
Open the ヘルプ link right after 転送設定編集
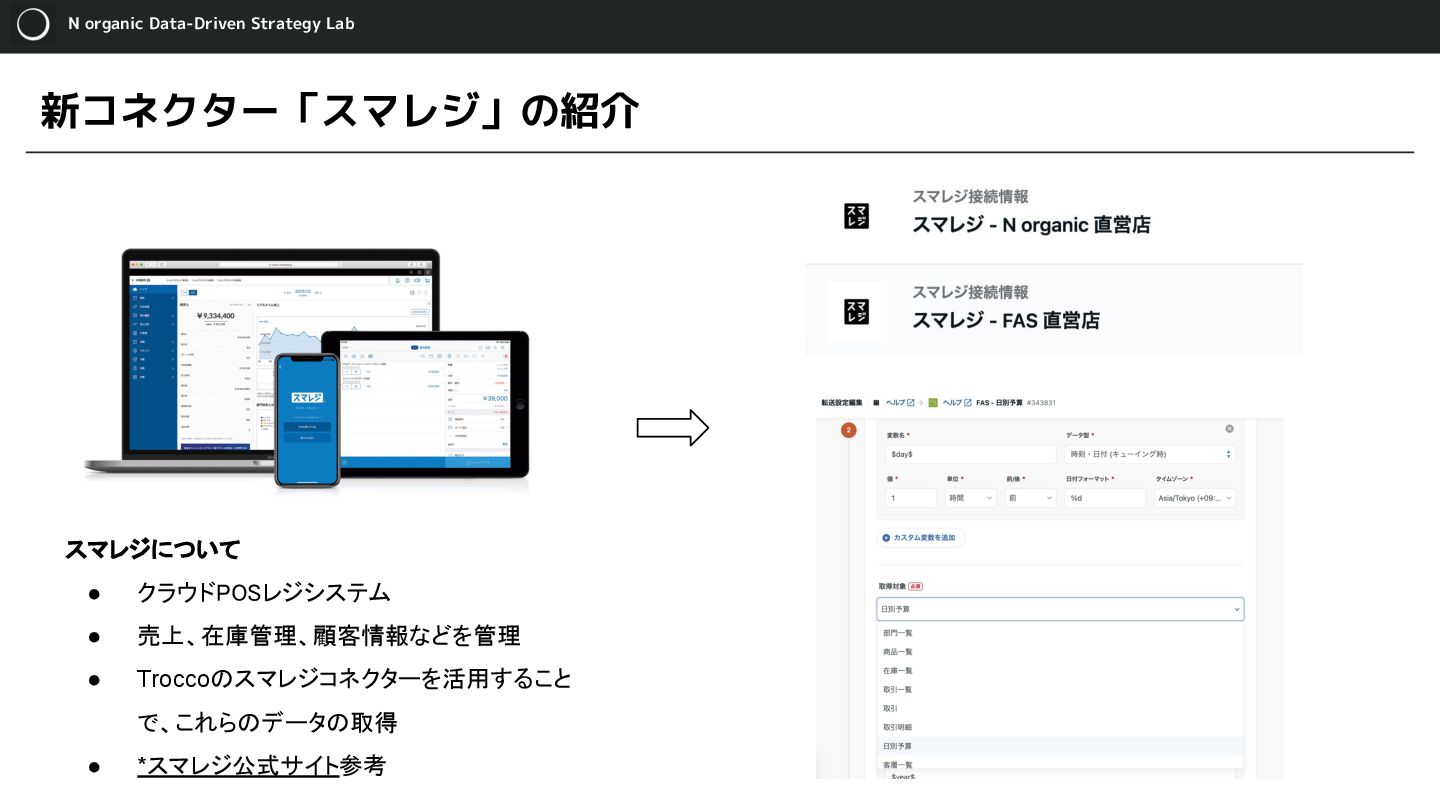click(x=900, y=402)
